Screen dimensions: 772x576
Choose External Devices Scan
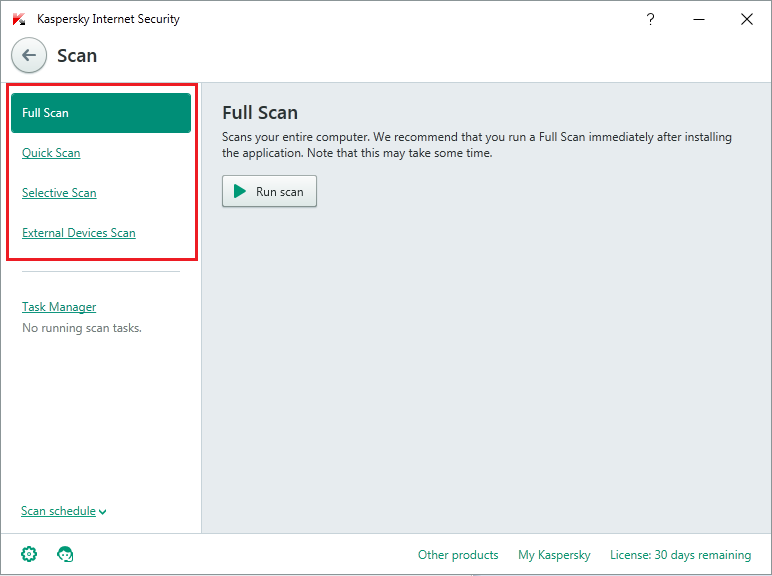pos(78,233)
